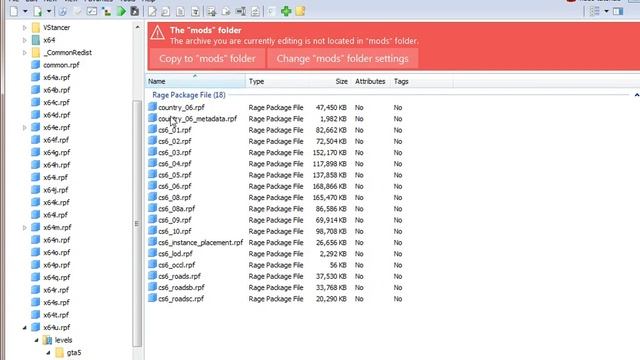Click the 168,866 KB size cell
Image resolution: width=640 pixels, height=360 pixels.
[329, 186]
